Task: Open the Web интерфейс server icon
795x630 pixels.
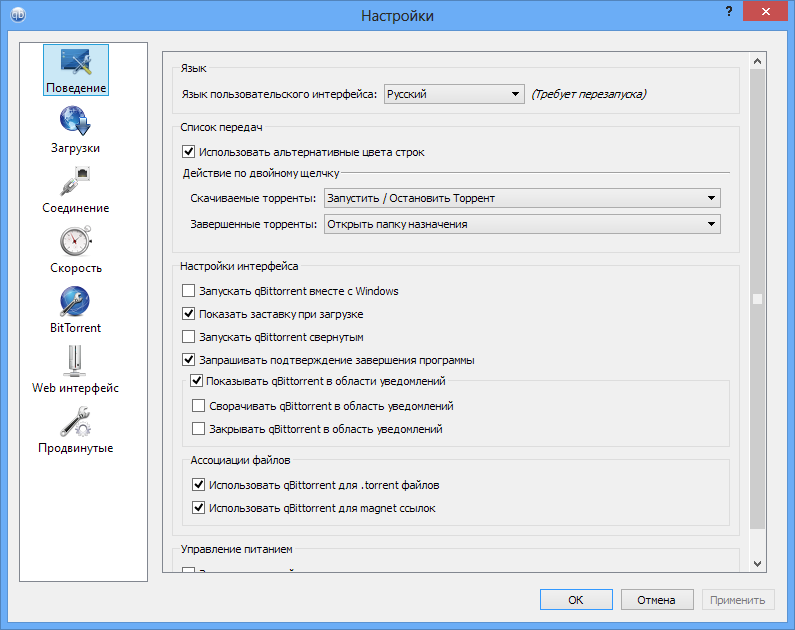Action: tap(75, 361)
